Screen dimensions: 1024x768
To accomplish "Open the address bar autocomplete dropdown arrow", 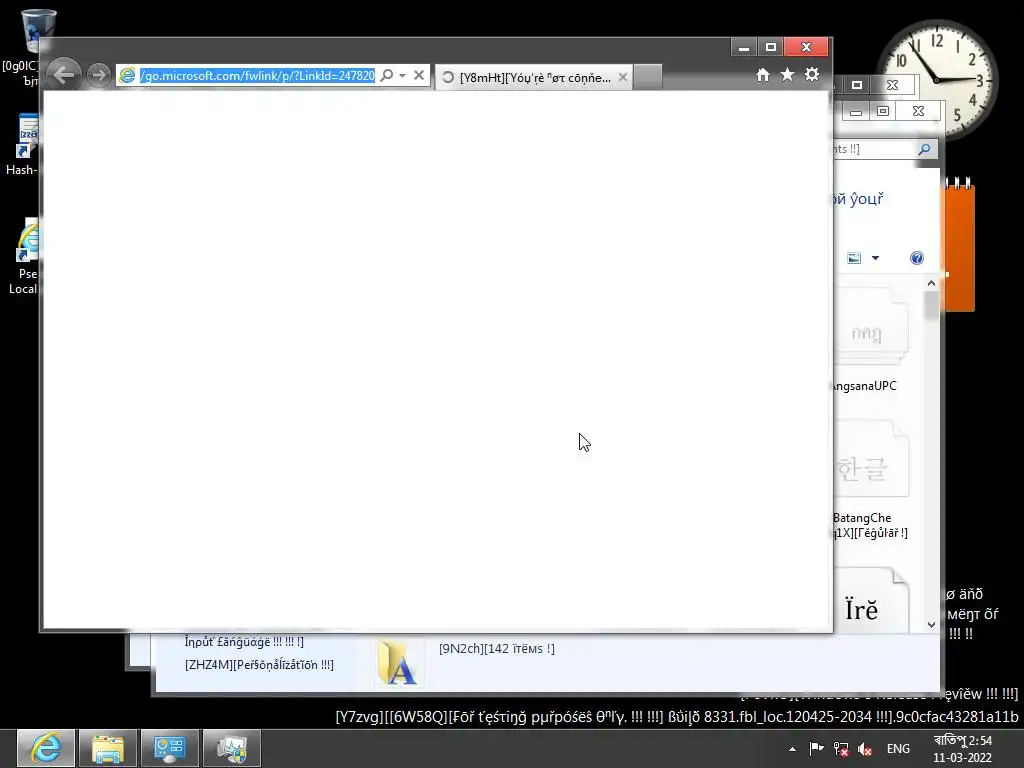I will 403,76.
